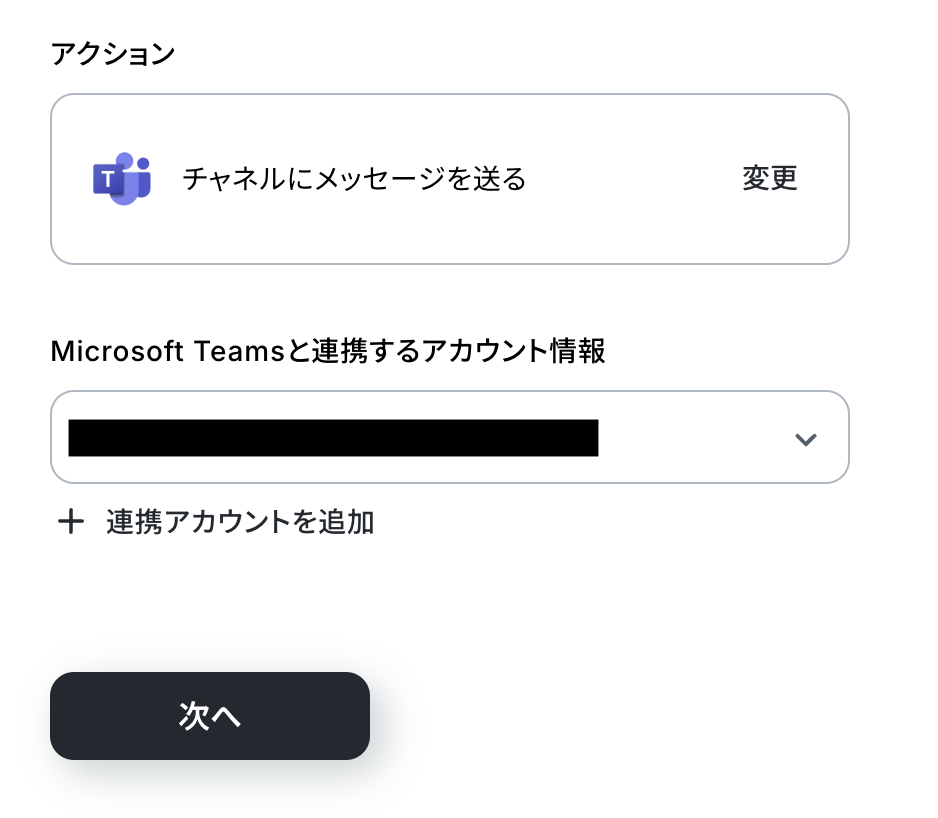Viewport: 938px width, 818px height.
Task: Click the Microsoft Teams icon
Action: (122, 179)
